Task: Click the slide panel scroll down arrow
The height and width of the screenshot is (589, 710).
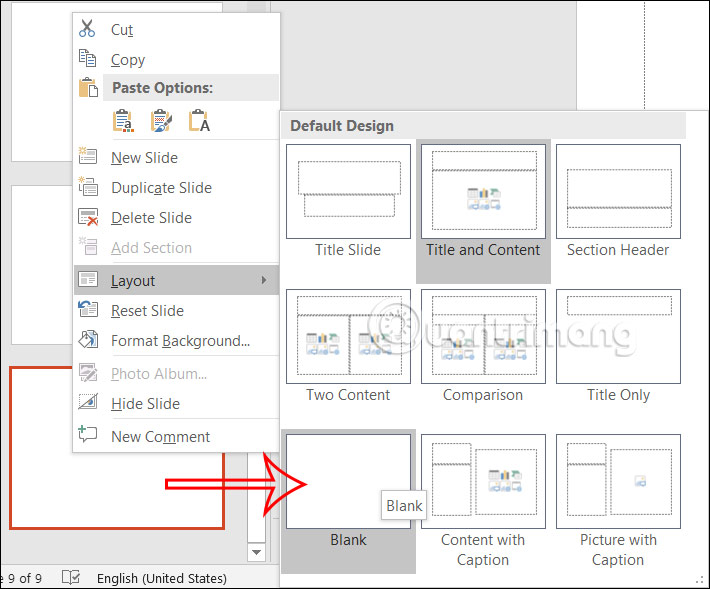Action: (256, 552)
